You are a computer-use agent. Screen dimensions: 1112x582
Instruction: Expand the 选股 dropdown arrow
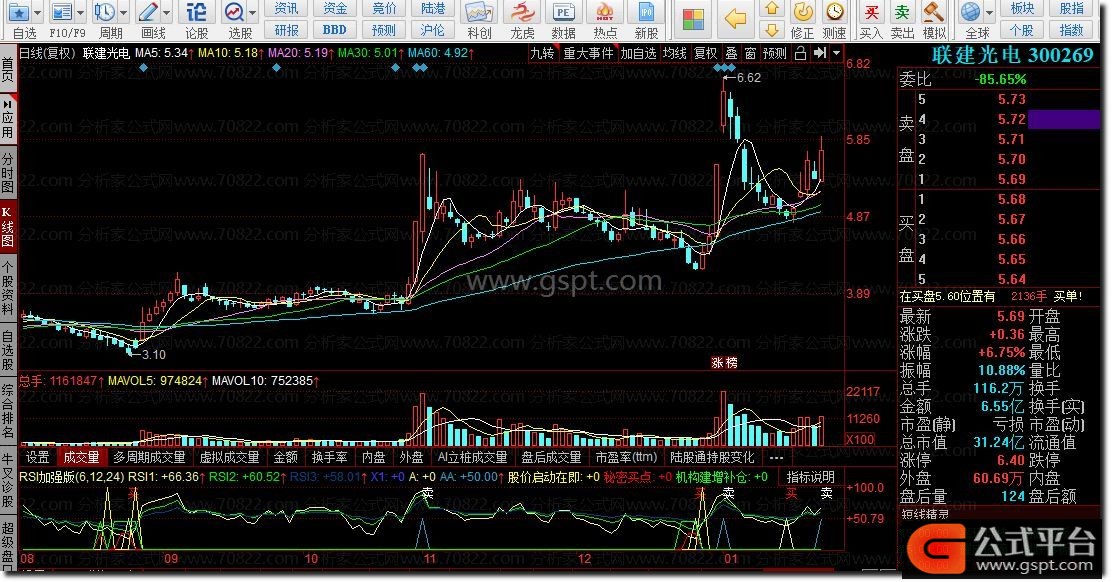click(252, 13)
